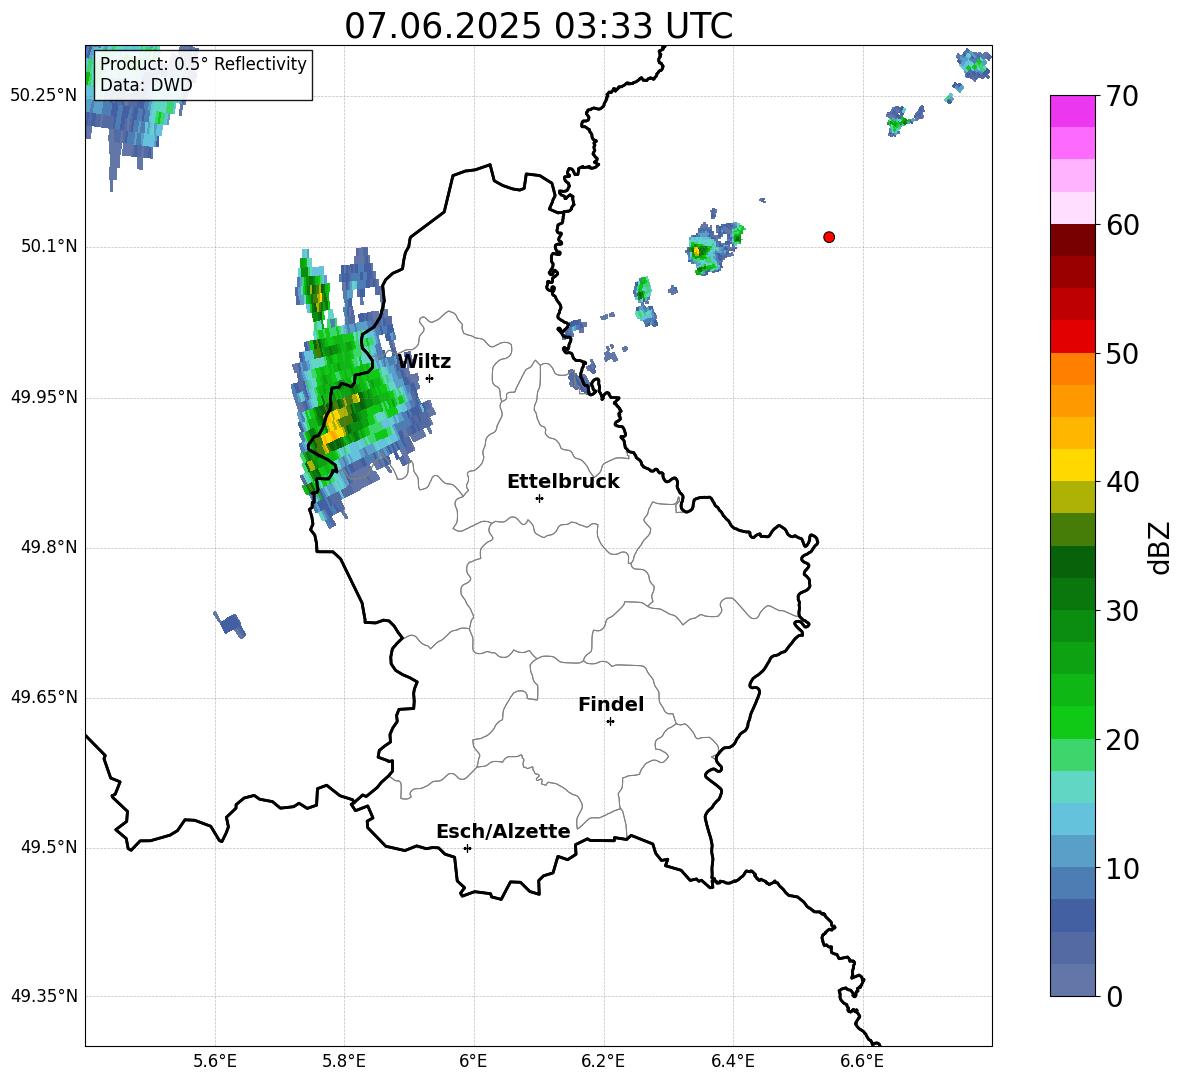1184x1081 pixels.
Task: Click the small blue radar echo near 5.6°E
Action: pos(230,624)
